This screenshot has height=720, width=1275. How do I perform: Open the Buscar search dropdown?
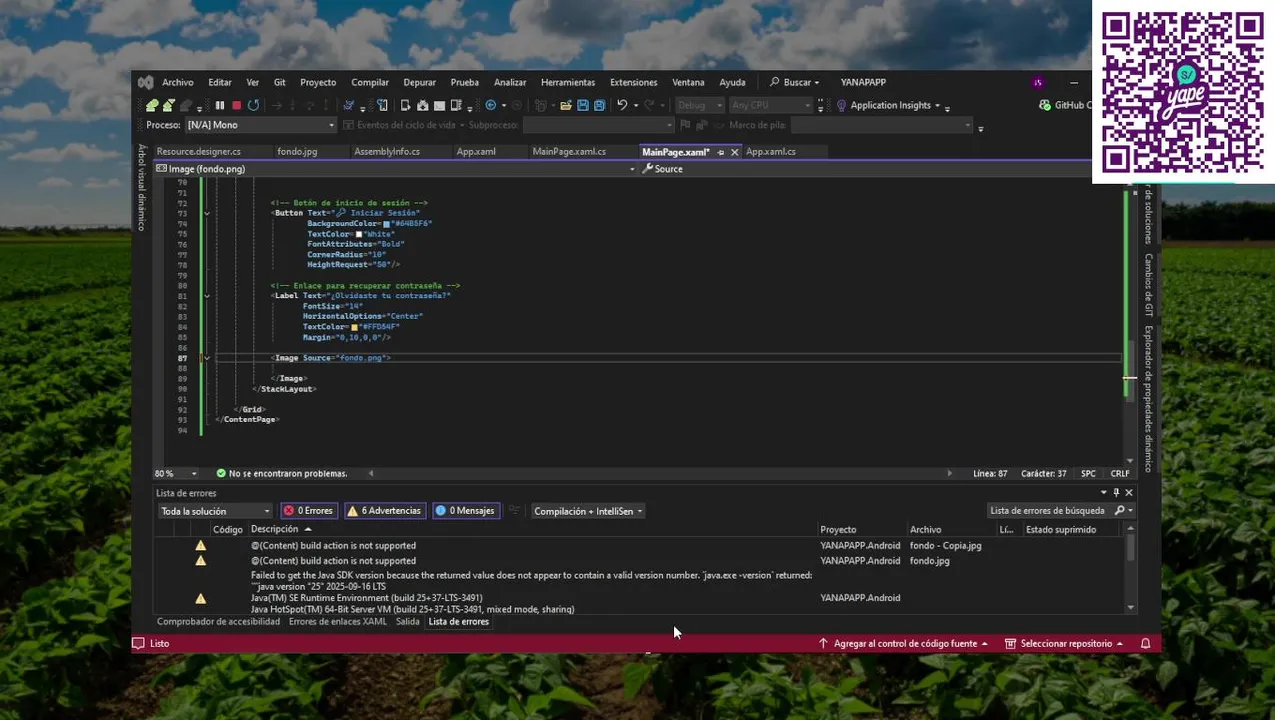[x=794, y=82]
